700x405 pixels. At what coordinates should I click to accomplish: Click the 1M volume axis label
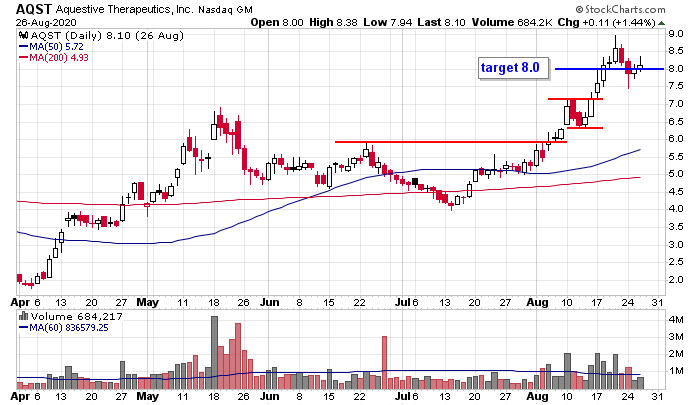pos(676,371)
